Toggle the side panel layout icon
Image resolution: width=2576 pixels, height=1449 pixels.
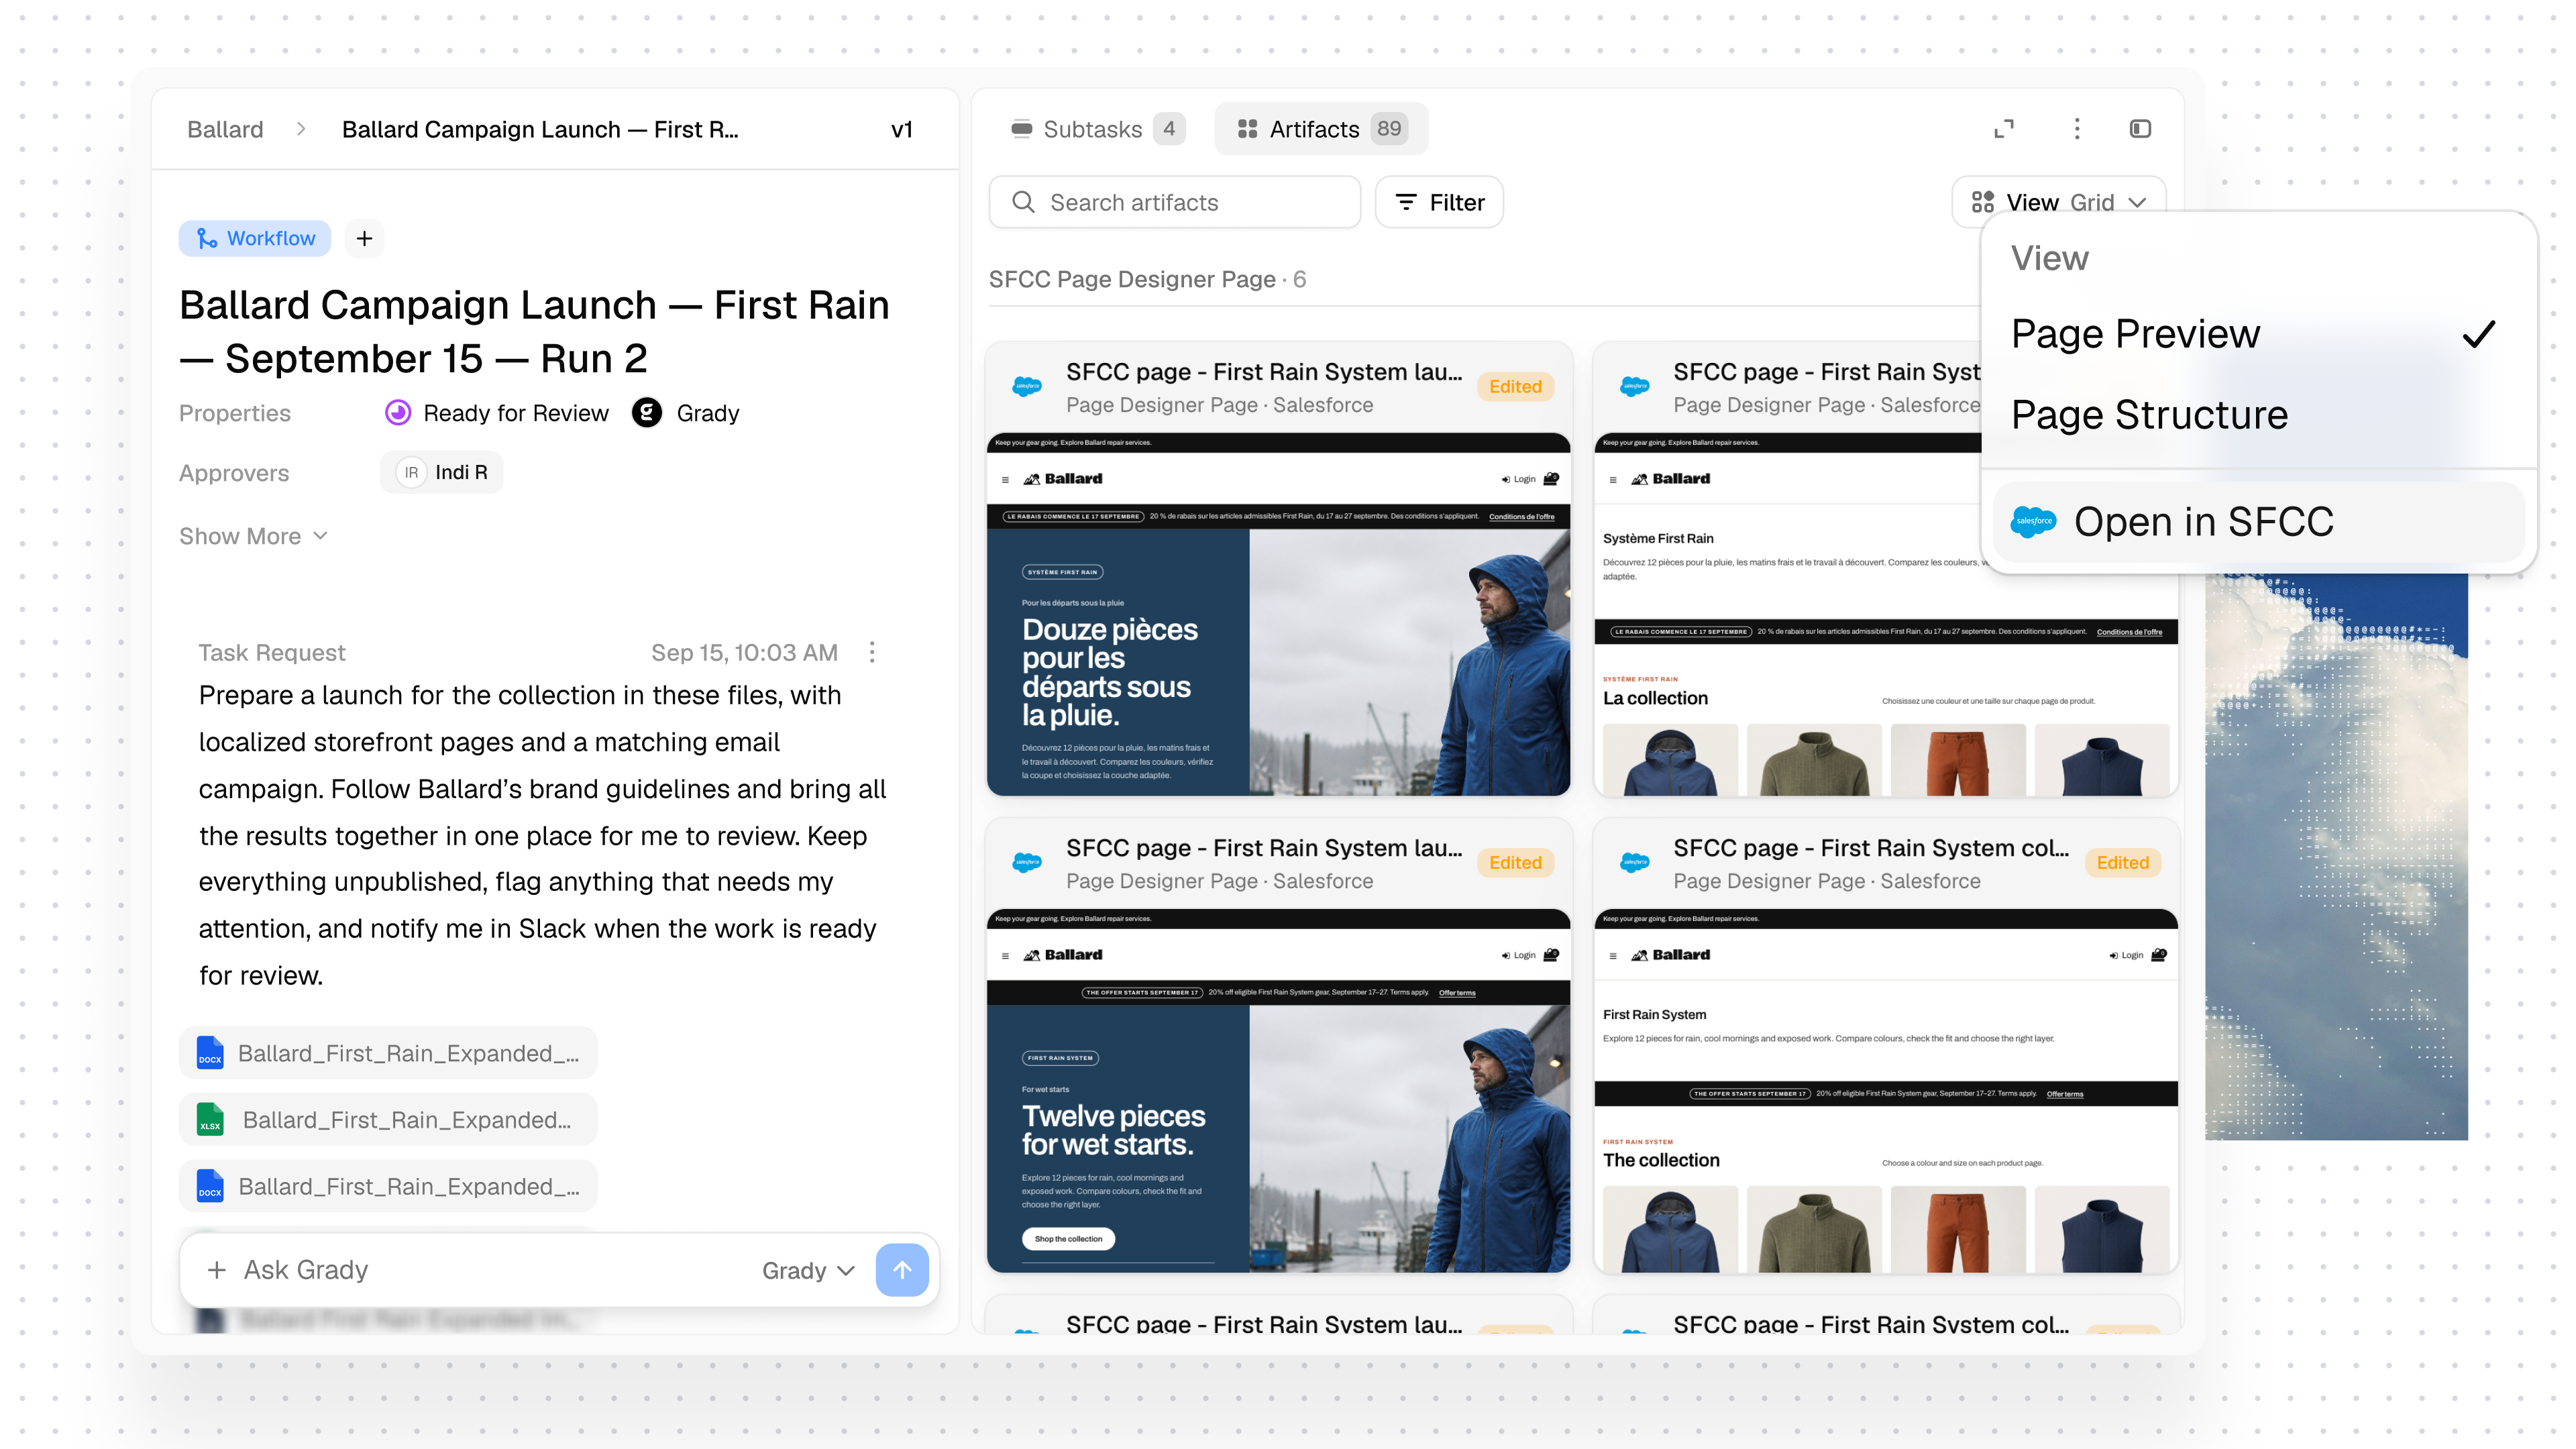coord(2140,129)
